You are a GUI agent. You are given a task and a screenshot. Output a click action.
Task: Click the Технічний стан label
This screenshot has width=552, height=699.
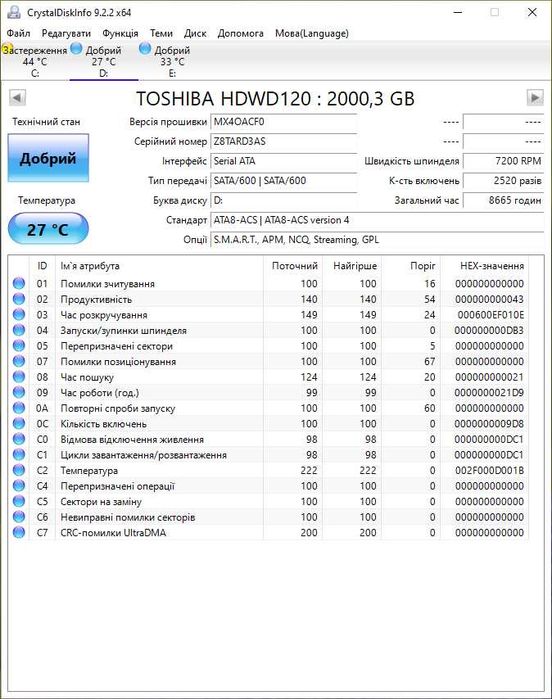(x=46, y=122)
